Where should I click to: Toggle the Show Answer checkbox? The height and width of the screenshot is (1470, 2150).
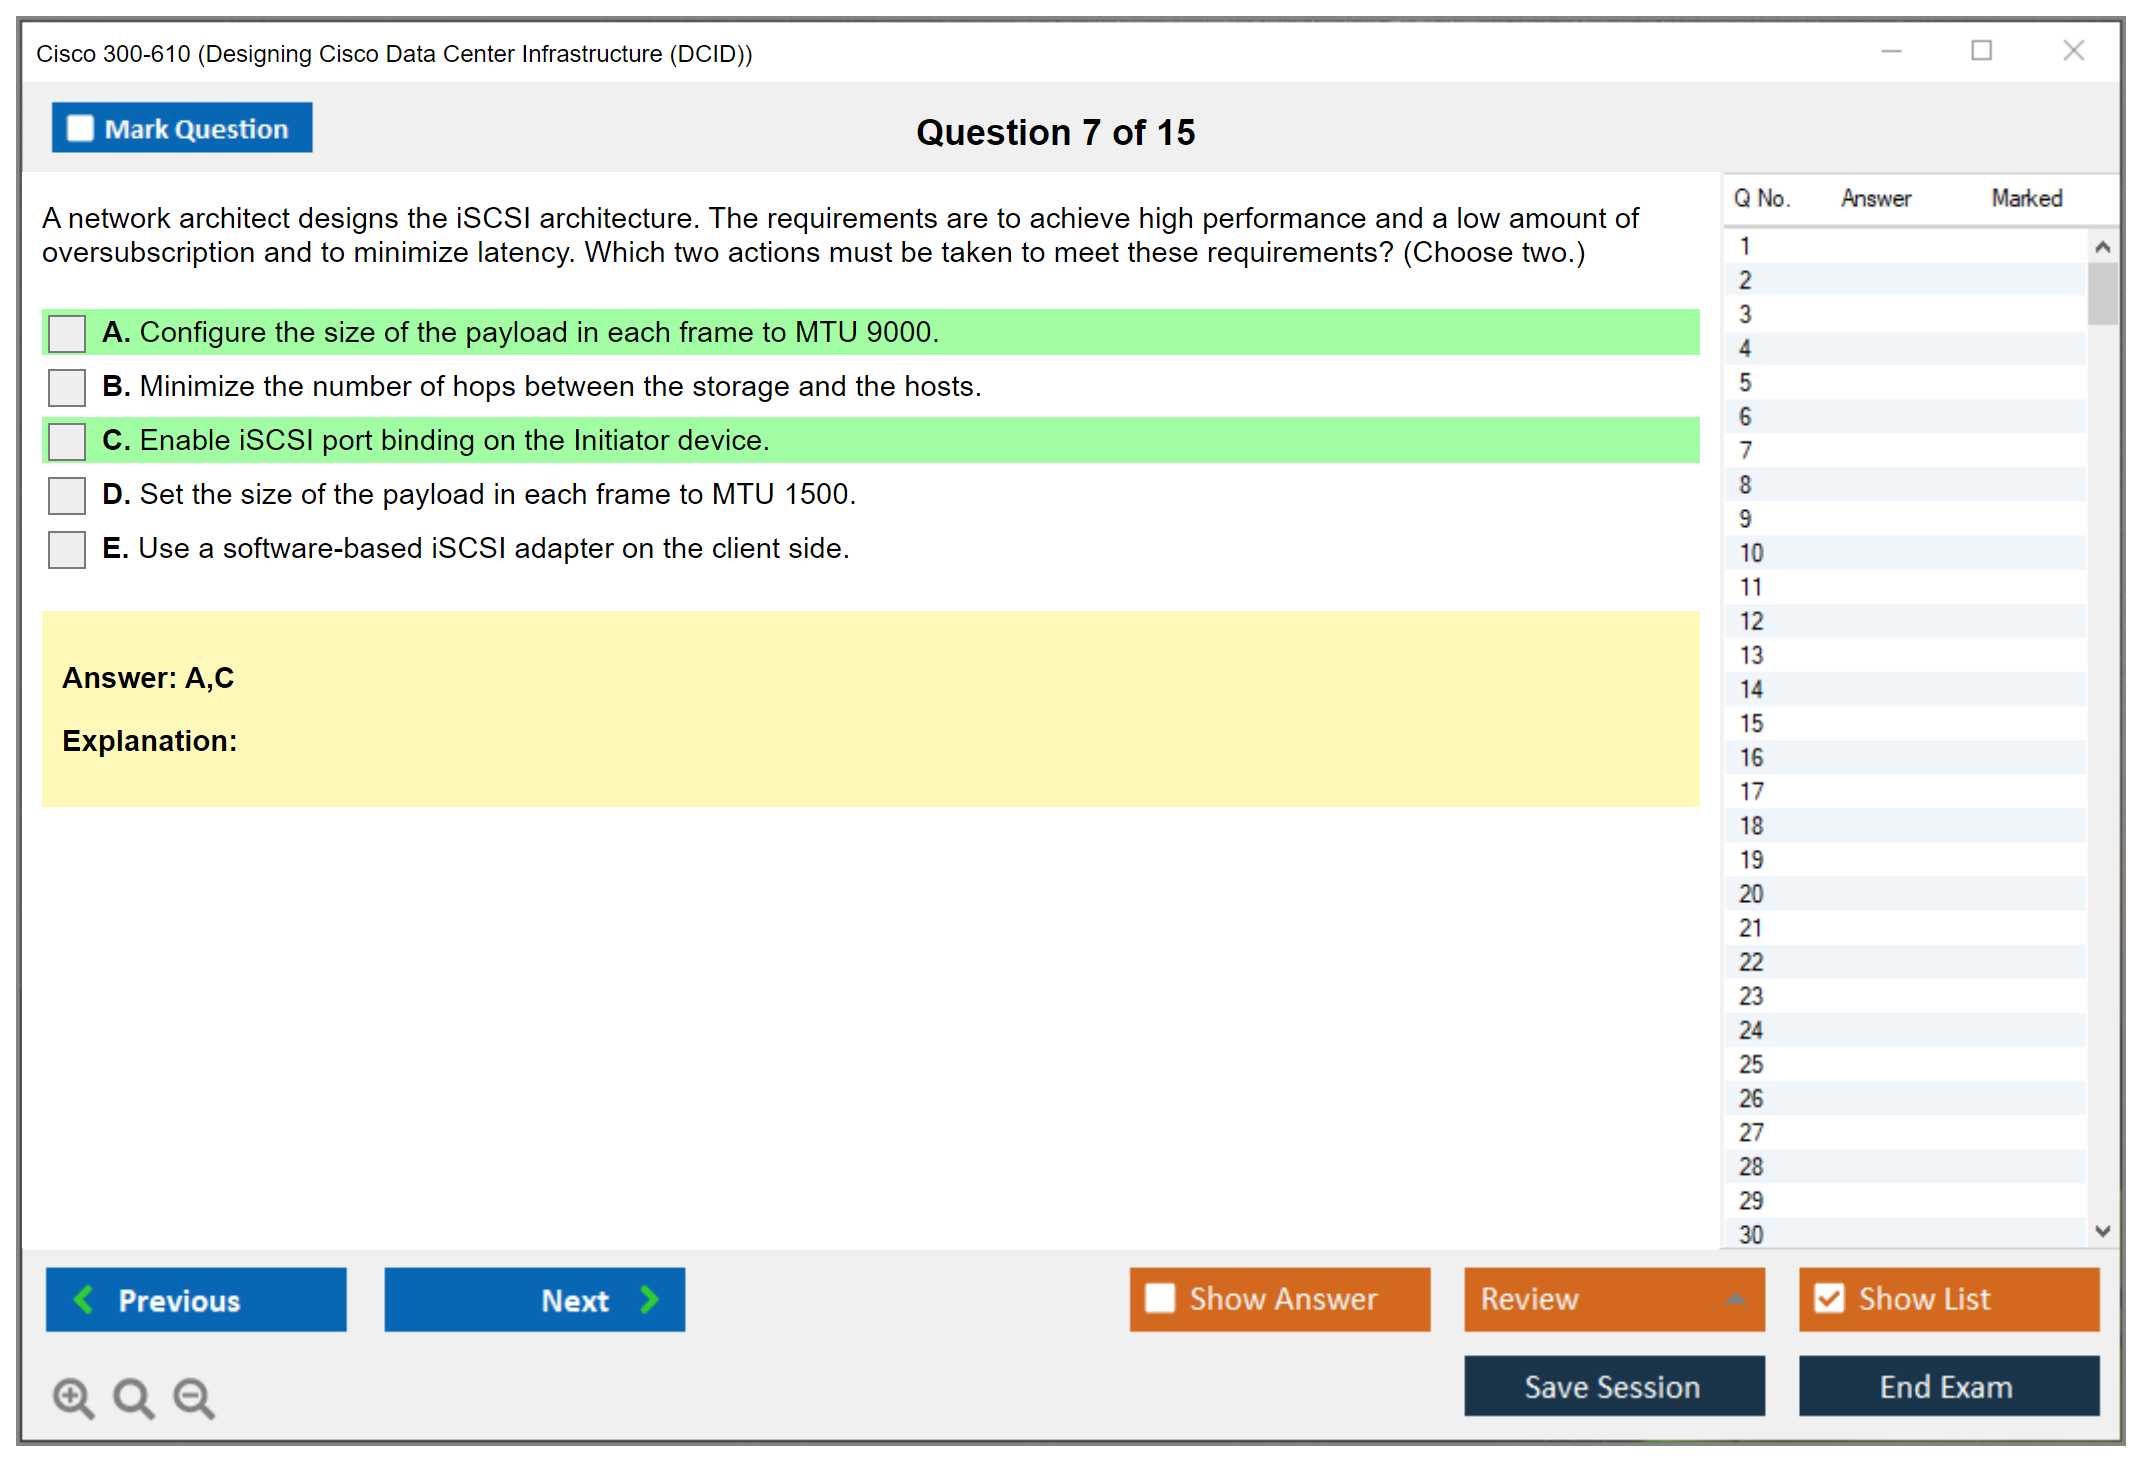(x=1160, y=1298)
